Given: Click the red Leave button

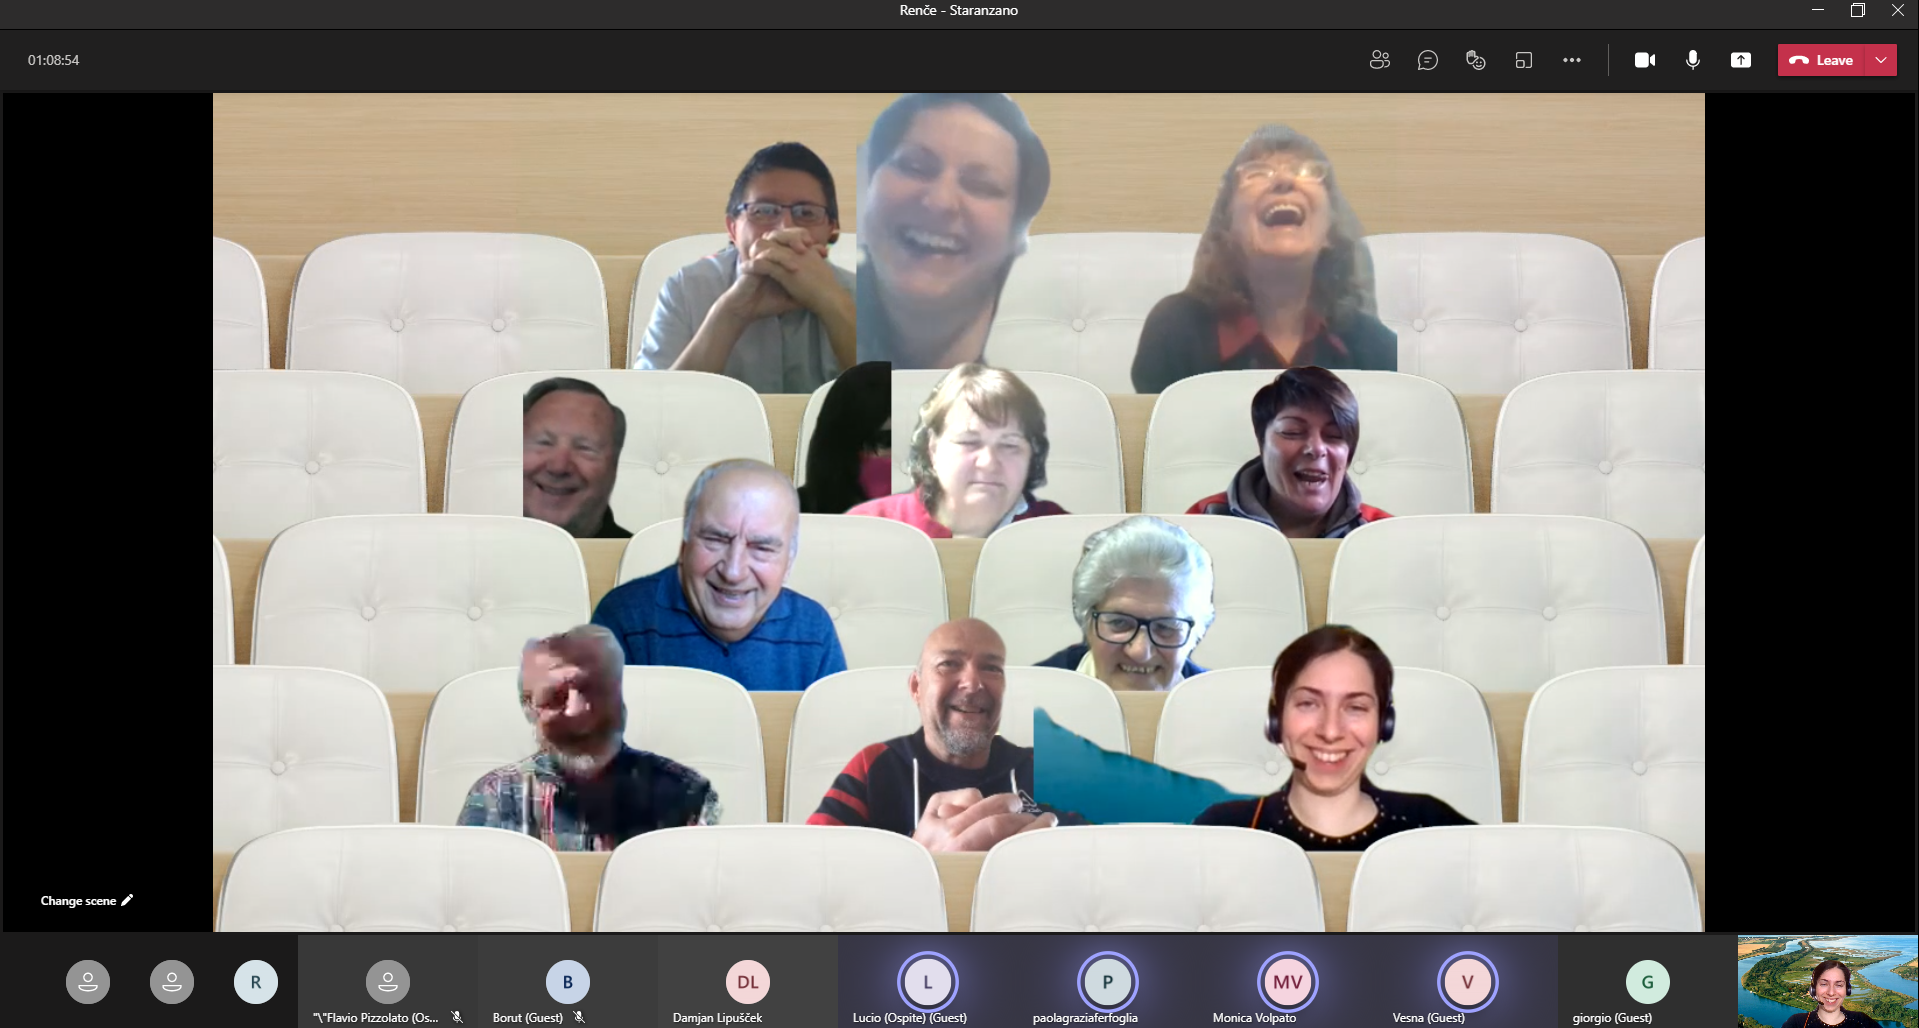Looking at the screenshot, I should [x=1822, y=60].
